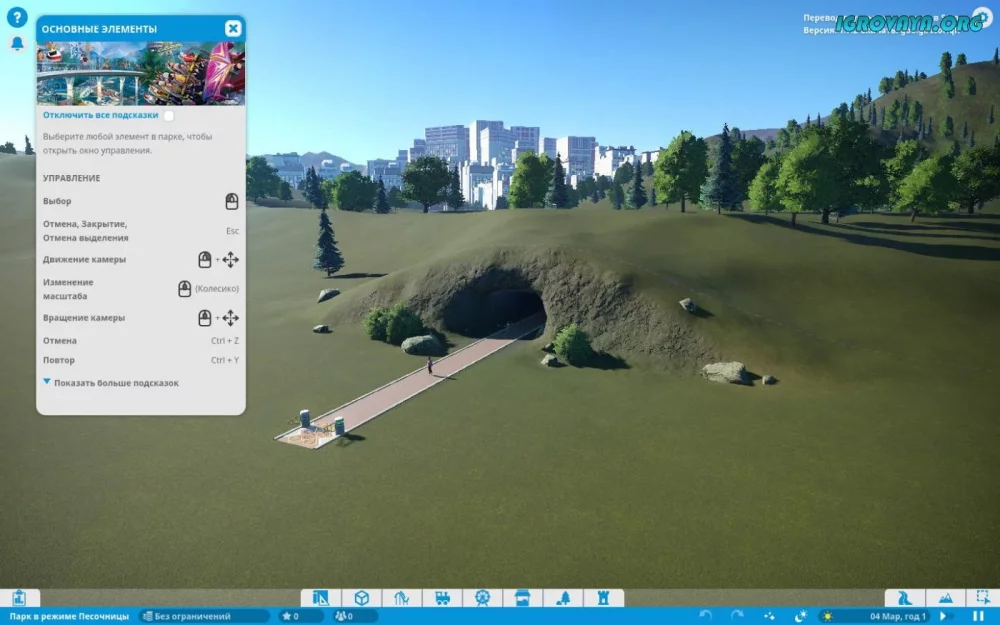This screenshot has height=625, width=1000.
Task: Open the help question mark icon
Action: pos(16,18)
